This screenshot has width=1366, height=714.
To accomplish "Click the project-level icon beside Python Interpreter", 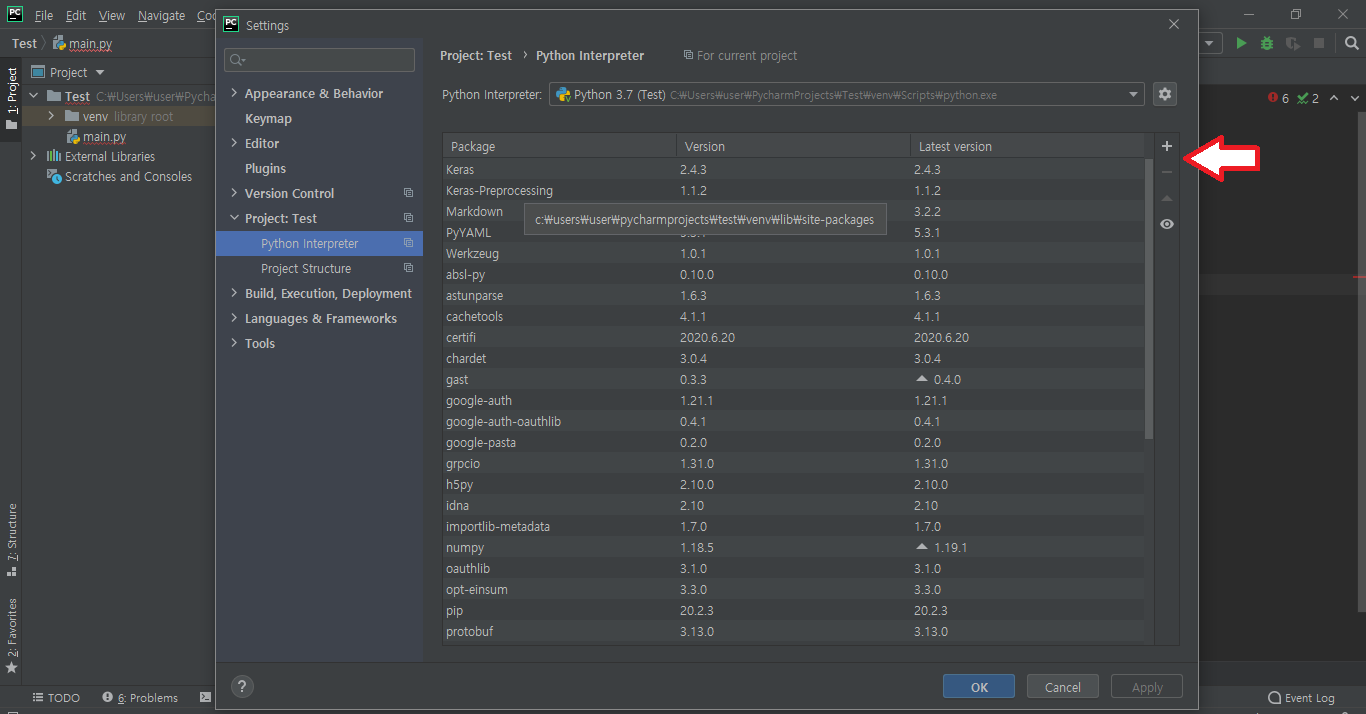I will 408,243.
